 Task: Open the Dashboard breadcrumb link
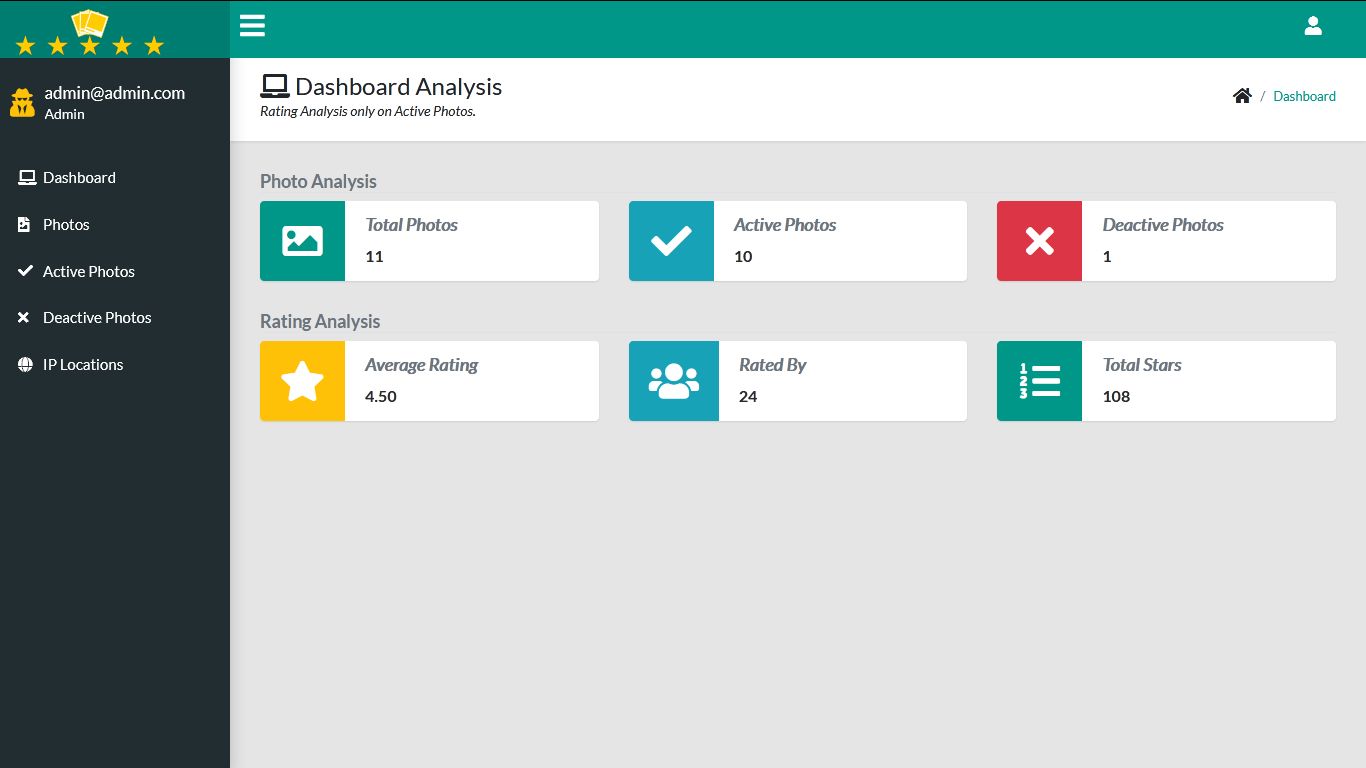(1304, 95)
